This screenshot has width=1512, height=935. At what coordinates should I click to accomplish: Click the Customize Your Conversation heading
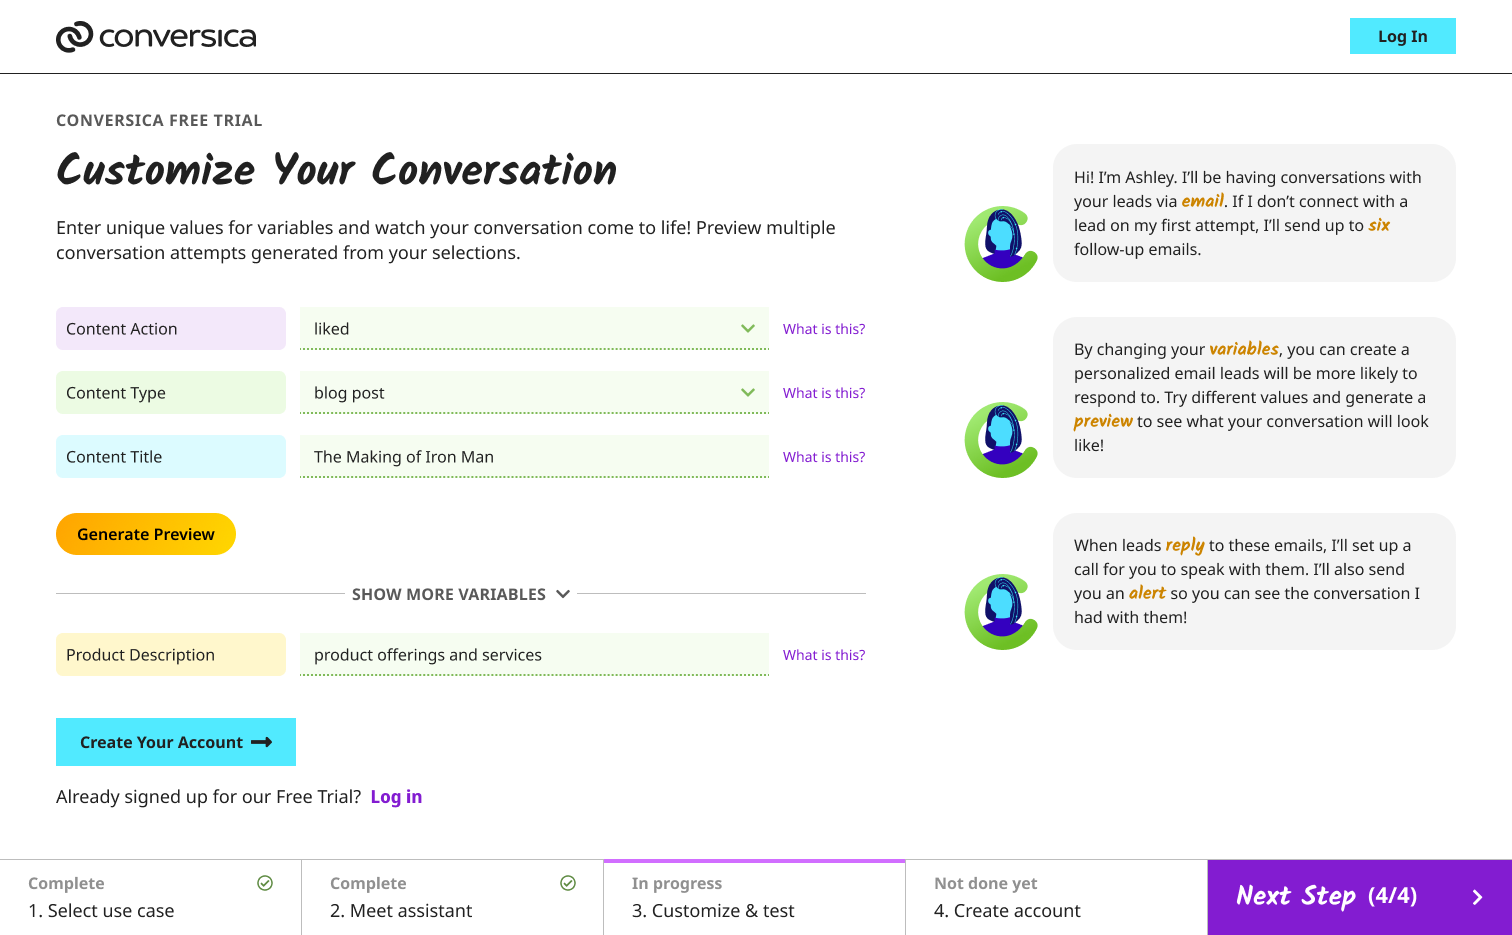click(x=337, y=170)
